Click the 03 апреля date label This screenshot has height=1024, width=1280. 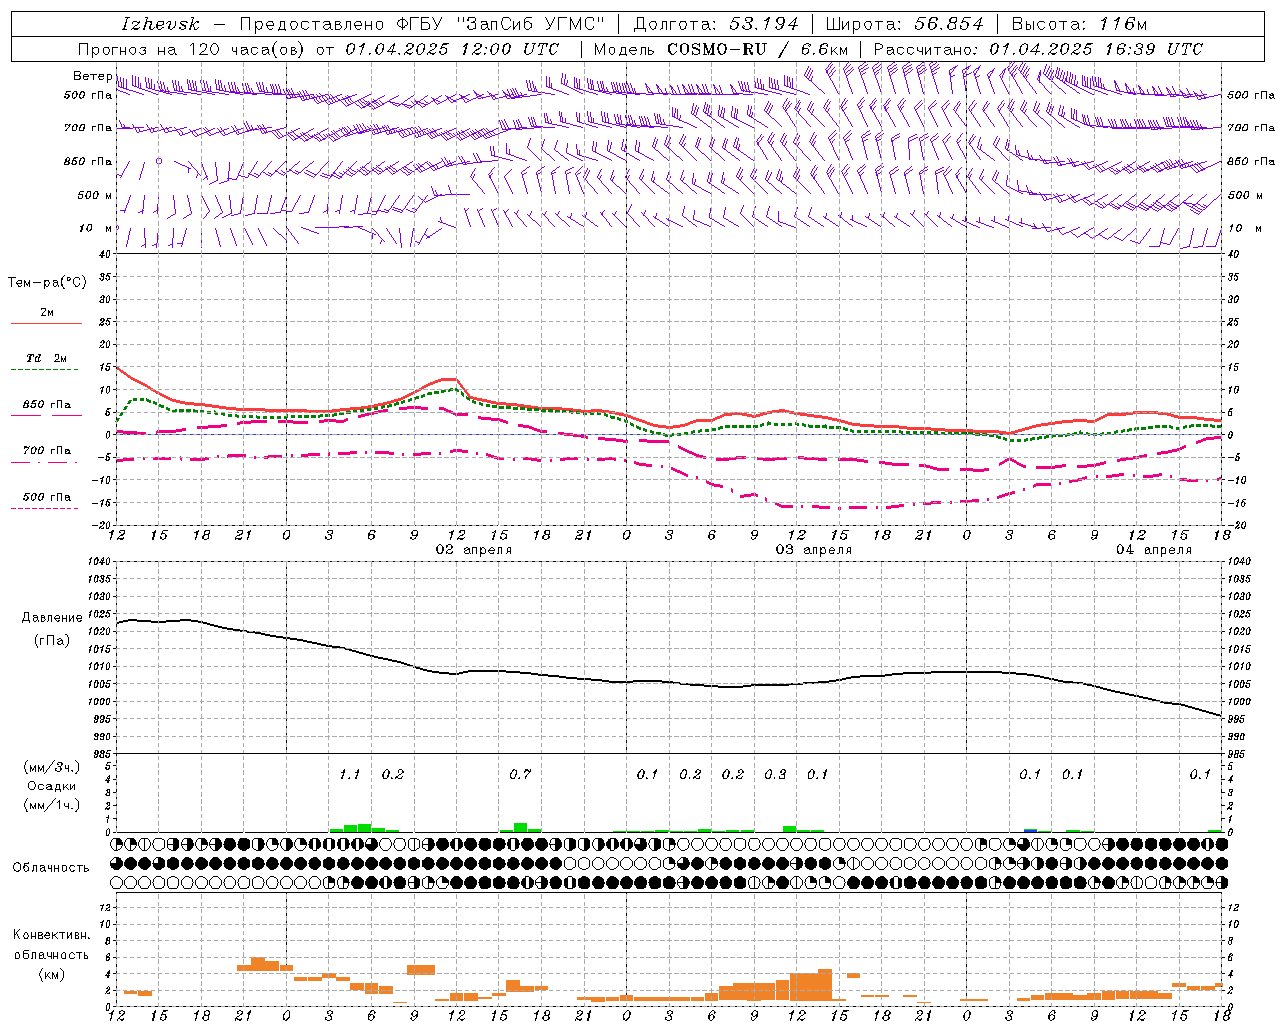coord(814,550)
